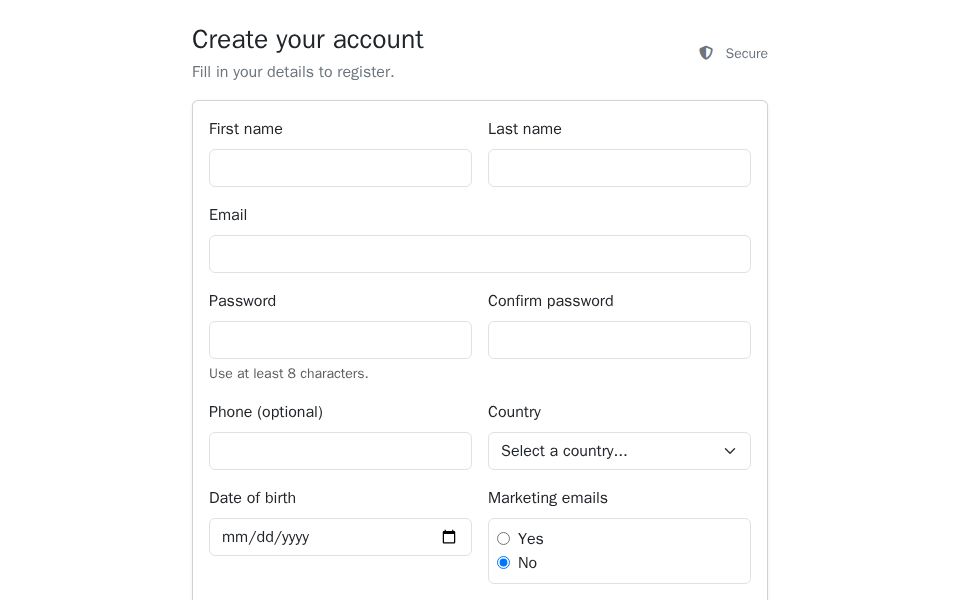This screenshot has height=600, width=960.
Task: Click the Fill in your details subtitle
Action: pos(293,71)
